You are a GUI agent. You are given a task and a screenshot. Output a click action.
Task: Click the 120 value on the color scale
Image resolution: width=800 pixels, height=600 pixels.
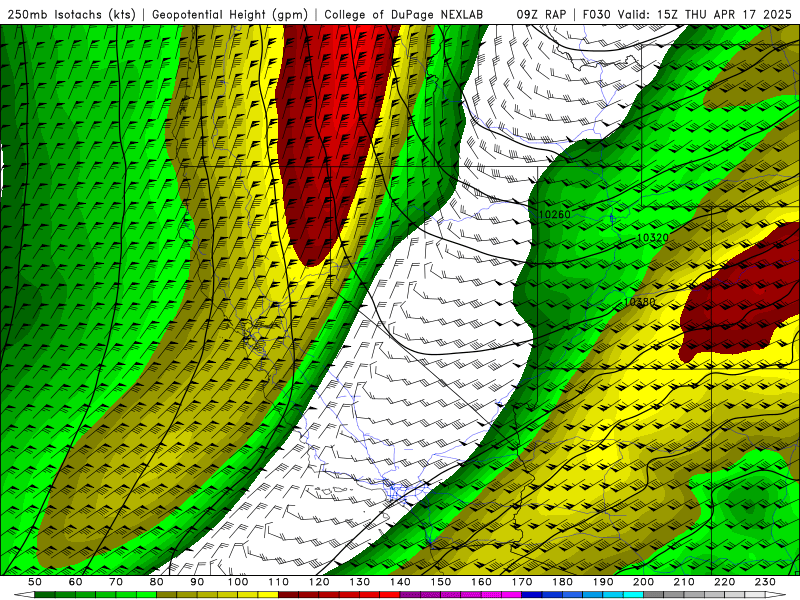(x=319, y=582)
